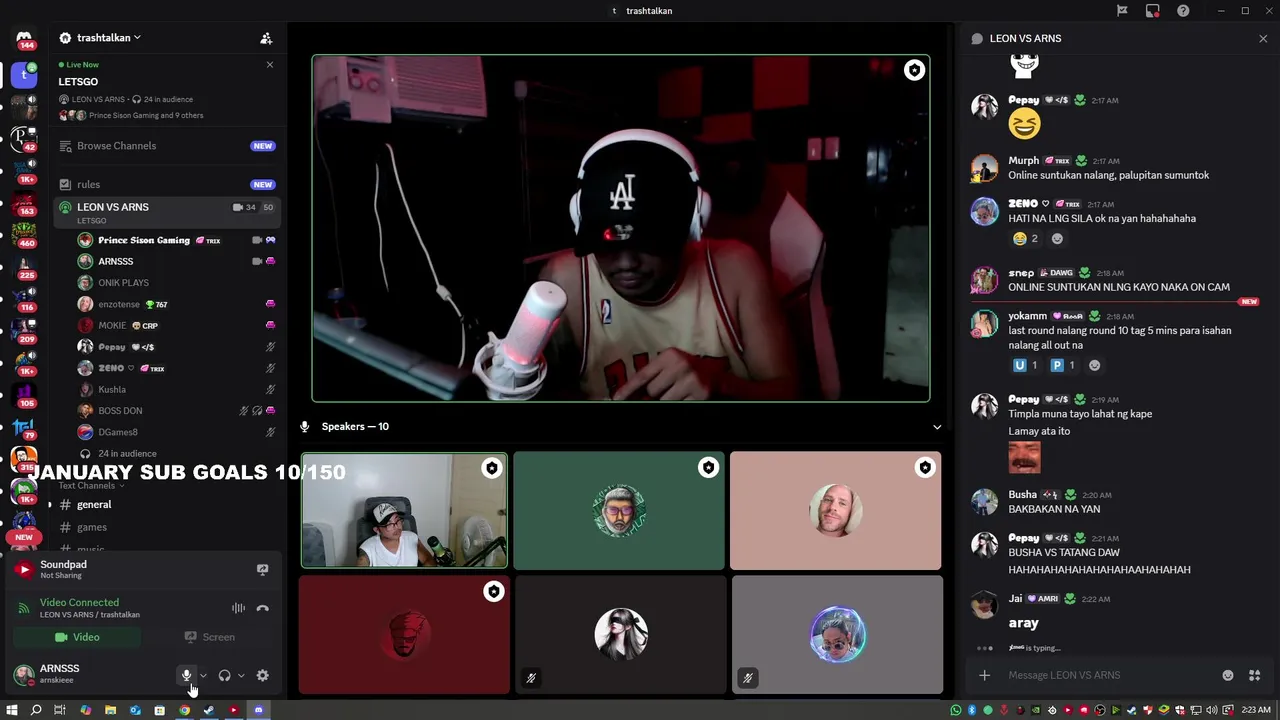Open apps launcher icon in chat box
This screenshot has height=720, width=1280.
(x=1254, y=675)
